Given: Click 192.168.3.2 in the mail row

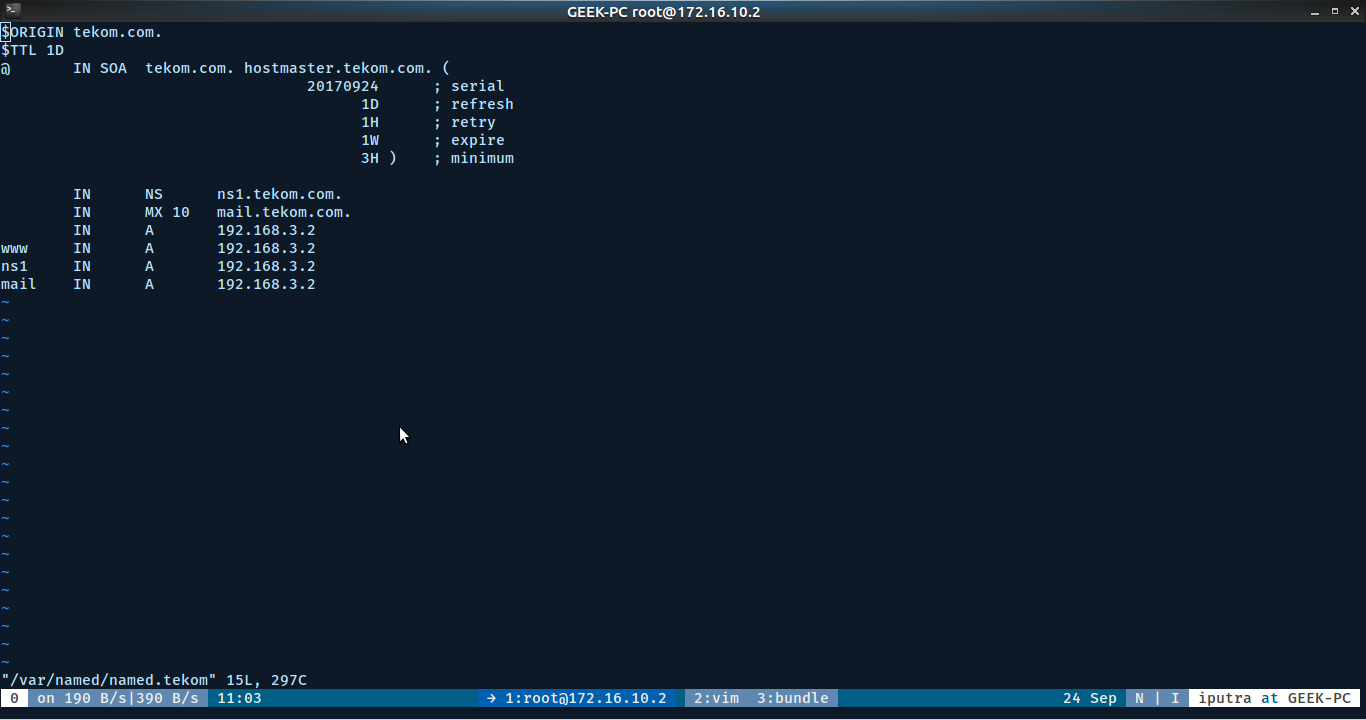Looking at the screenshot, I should point(266,284).
